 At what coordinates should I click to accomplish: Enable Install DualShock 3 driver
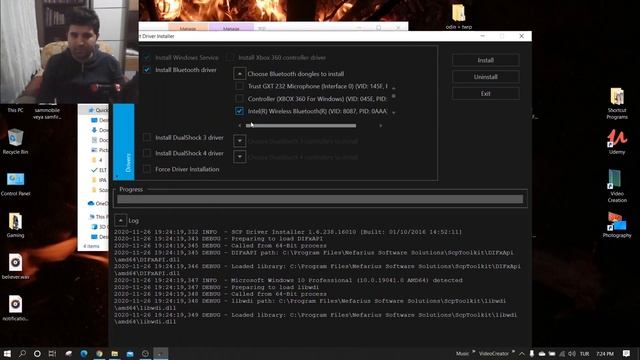point(147,138)
